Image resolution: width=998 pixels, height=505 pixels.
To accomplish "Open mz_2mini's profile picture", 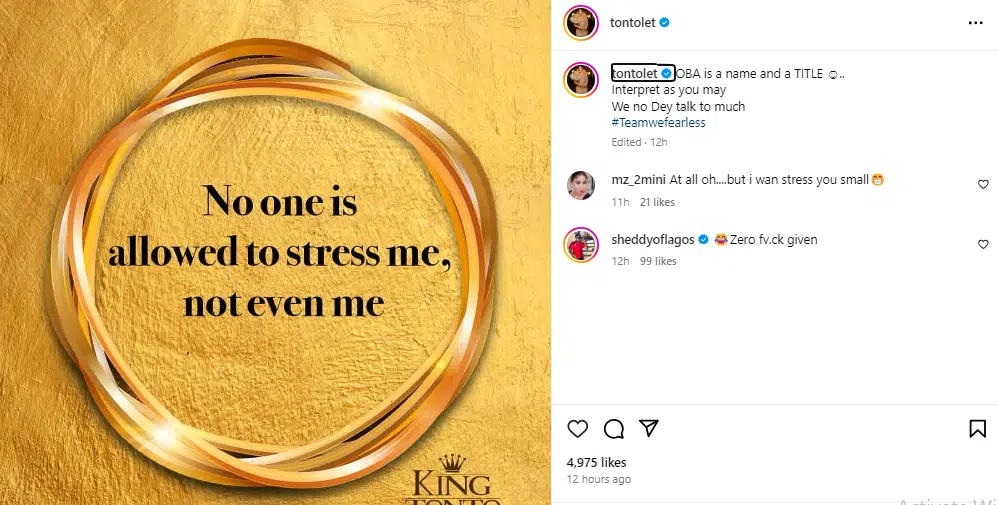I will coord(581,186).
